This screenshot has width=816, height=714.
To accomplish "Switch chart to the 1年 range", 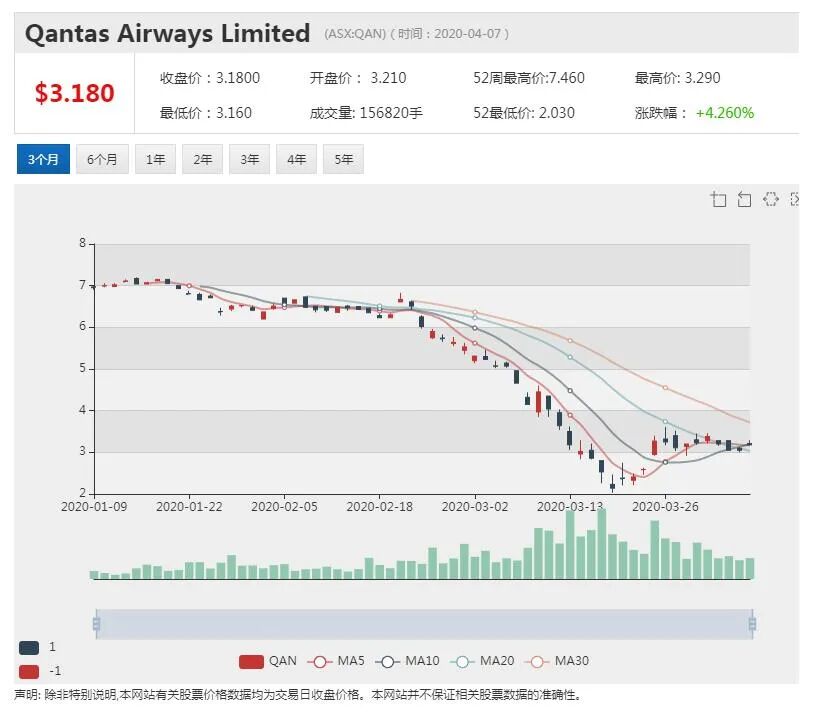I will (155, 159).
